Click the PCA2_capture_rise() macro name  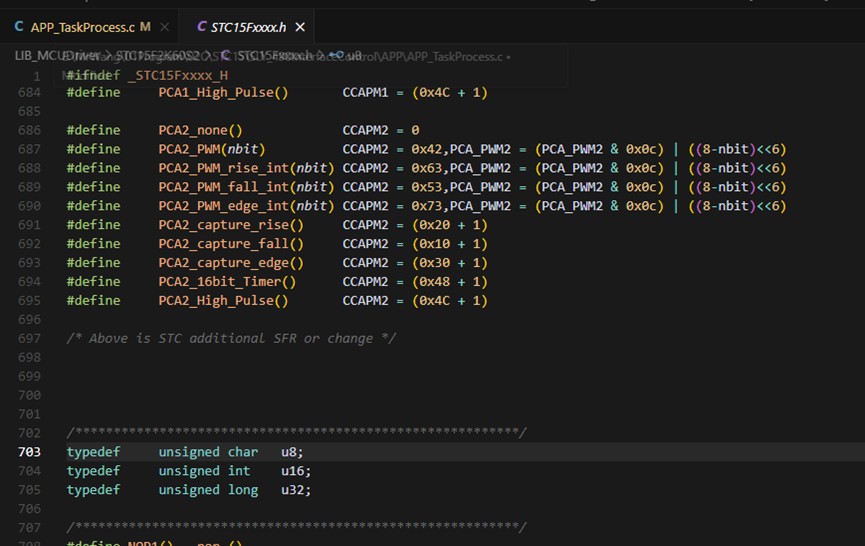(231, 225)
